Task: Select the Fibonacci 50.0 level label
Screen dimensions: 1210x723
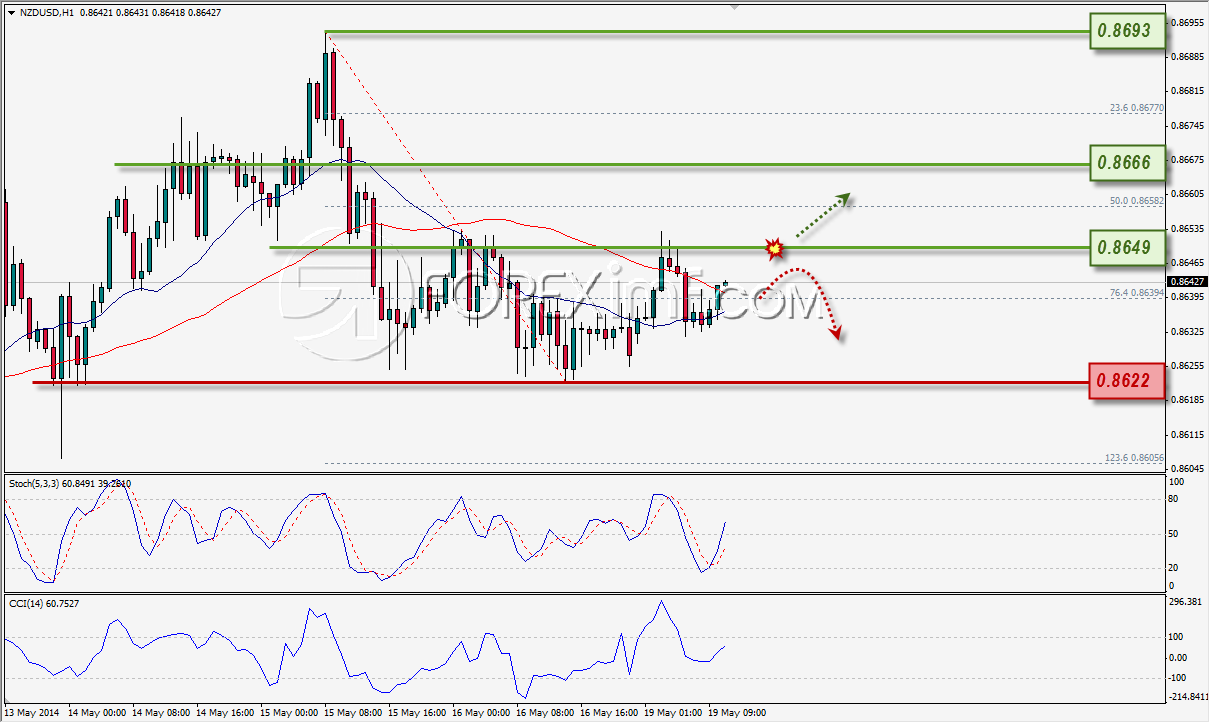Action: [1138, 200]
